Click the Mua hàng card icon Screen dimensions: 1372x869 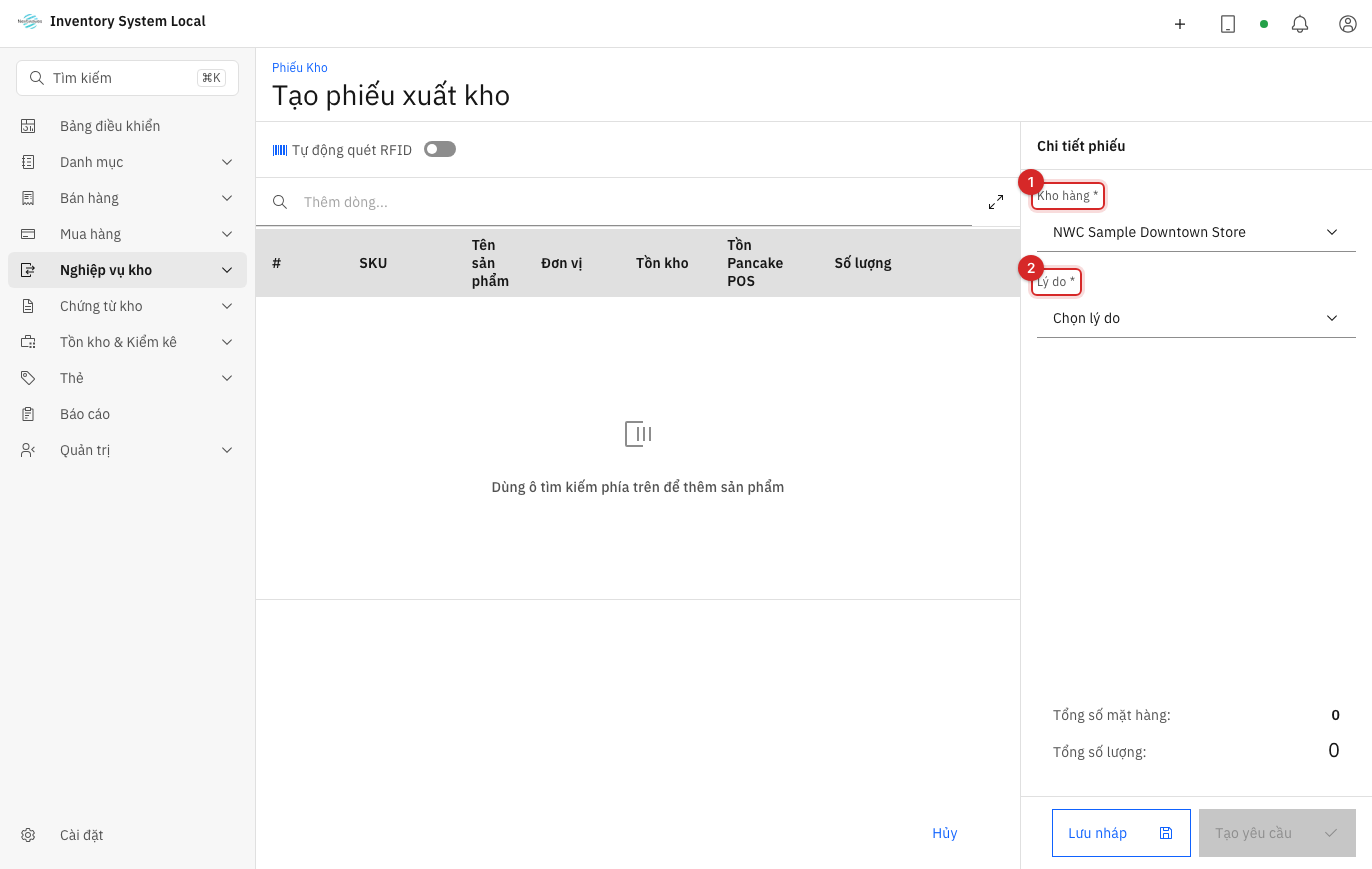(28, 234)
